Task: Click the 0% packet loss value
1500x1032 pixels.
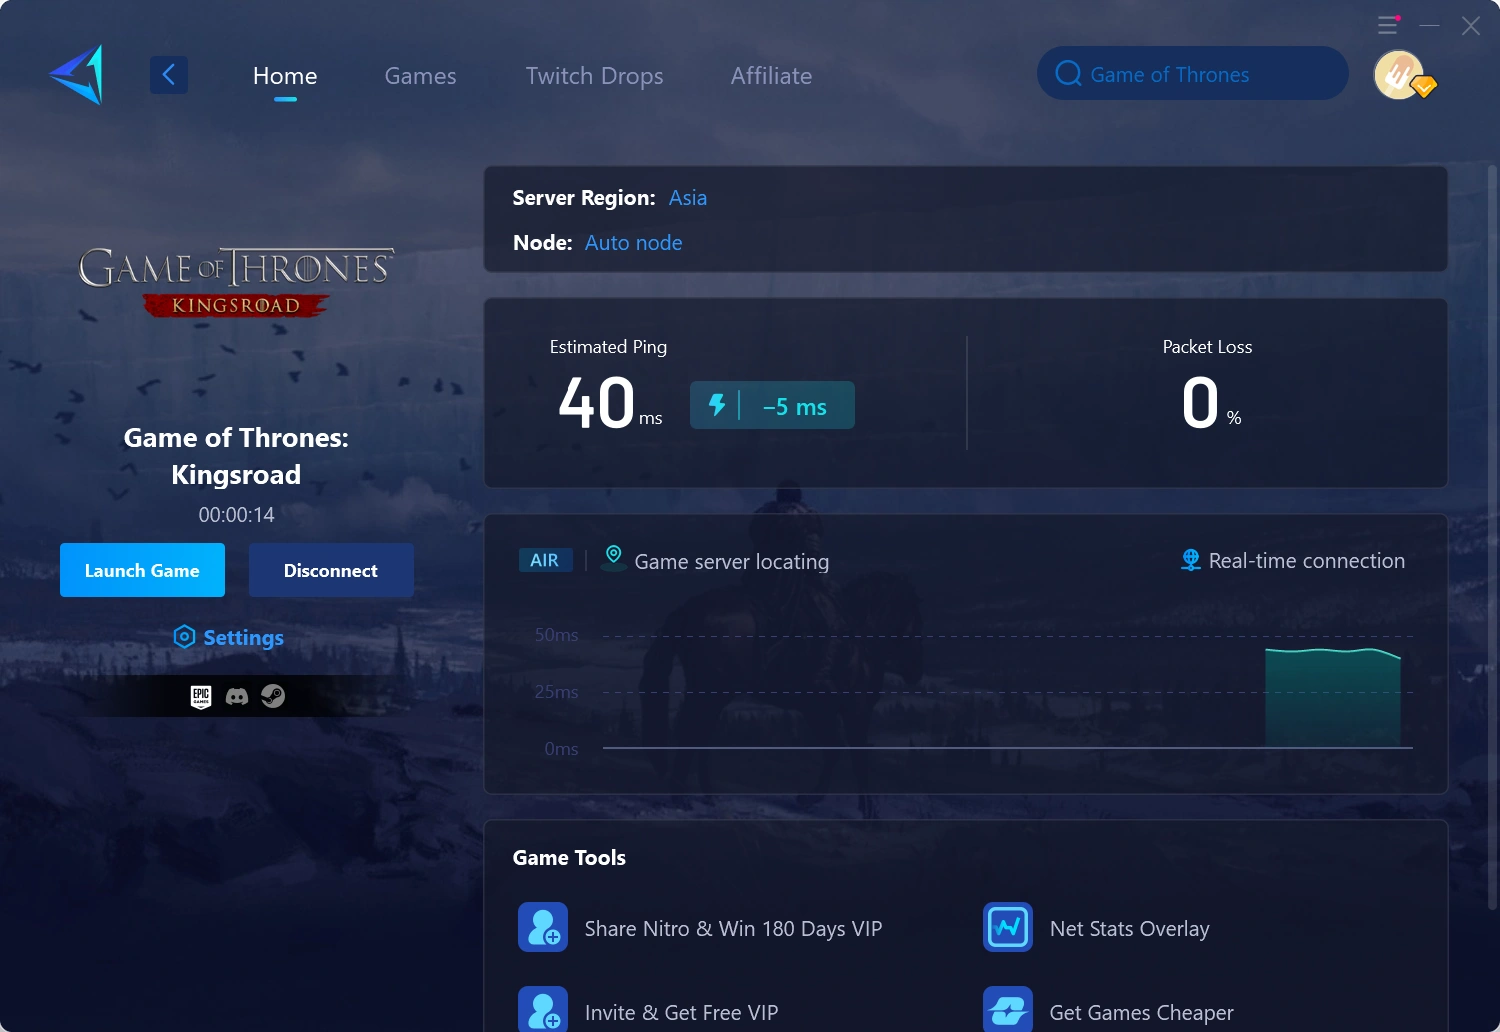Action: click(1211, 403)
